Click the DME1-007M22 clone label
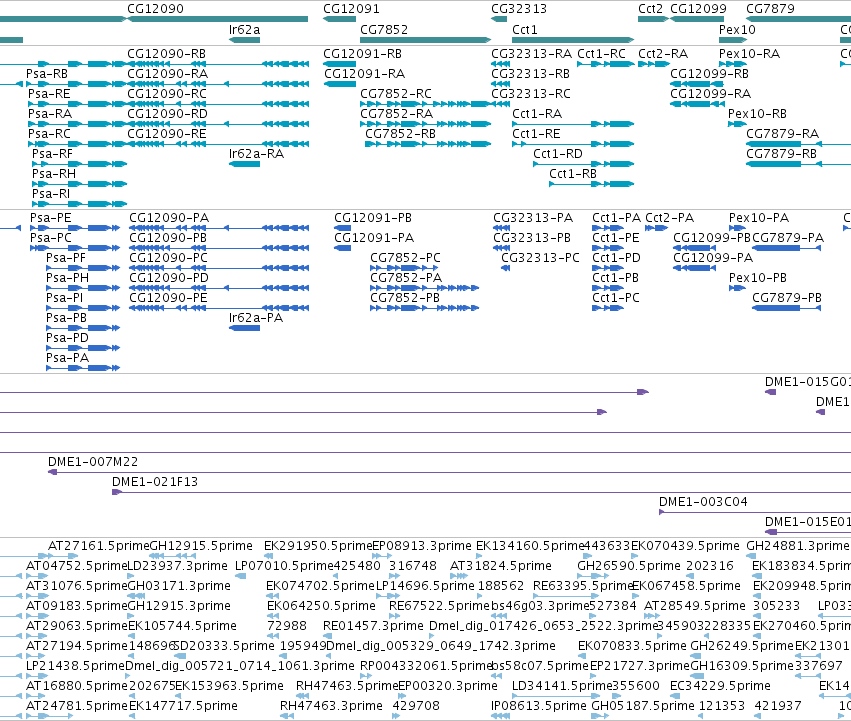Image resolution: width=851 pixels, height=721 pixels. [x=93, y=462]
